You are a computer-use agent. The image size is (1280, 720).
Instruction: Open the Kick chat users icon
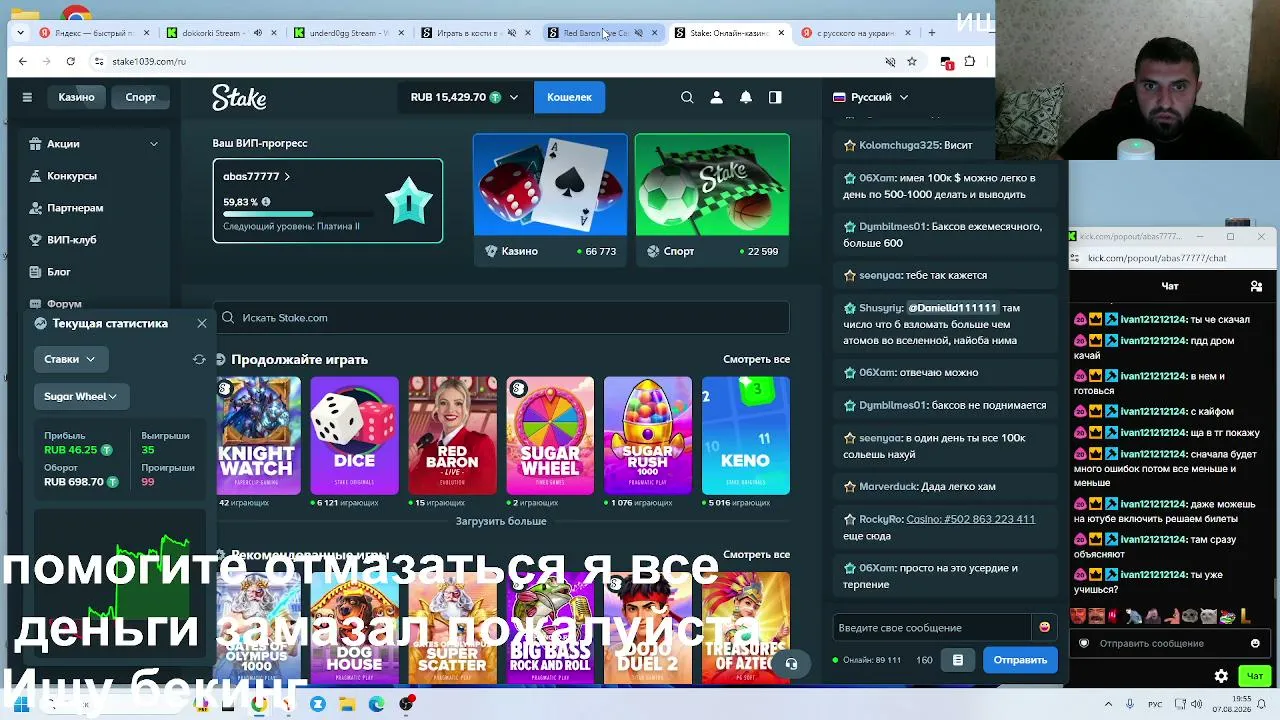tap(1256, 286)
